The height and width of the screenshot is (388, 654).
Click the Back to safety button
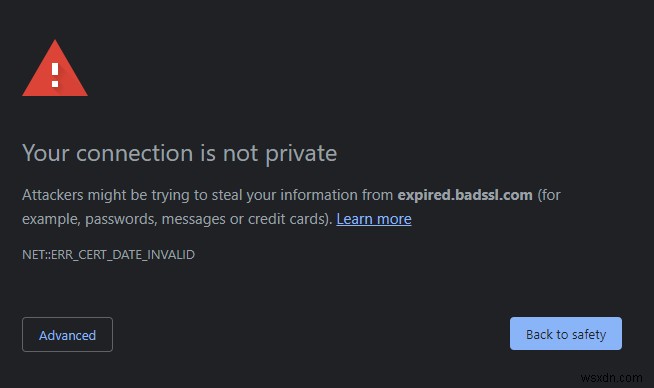click(566, 334)
